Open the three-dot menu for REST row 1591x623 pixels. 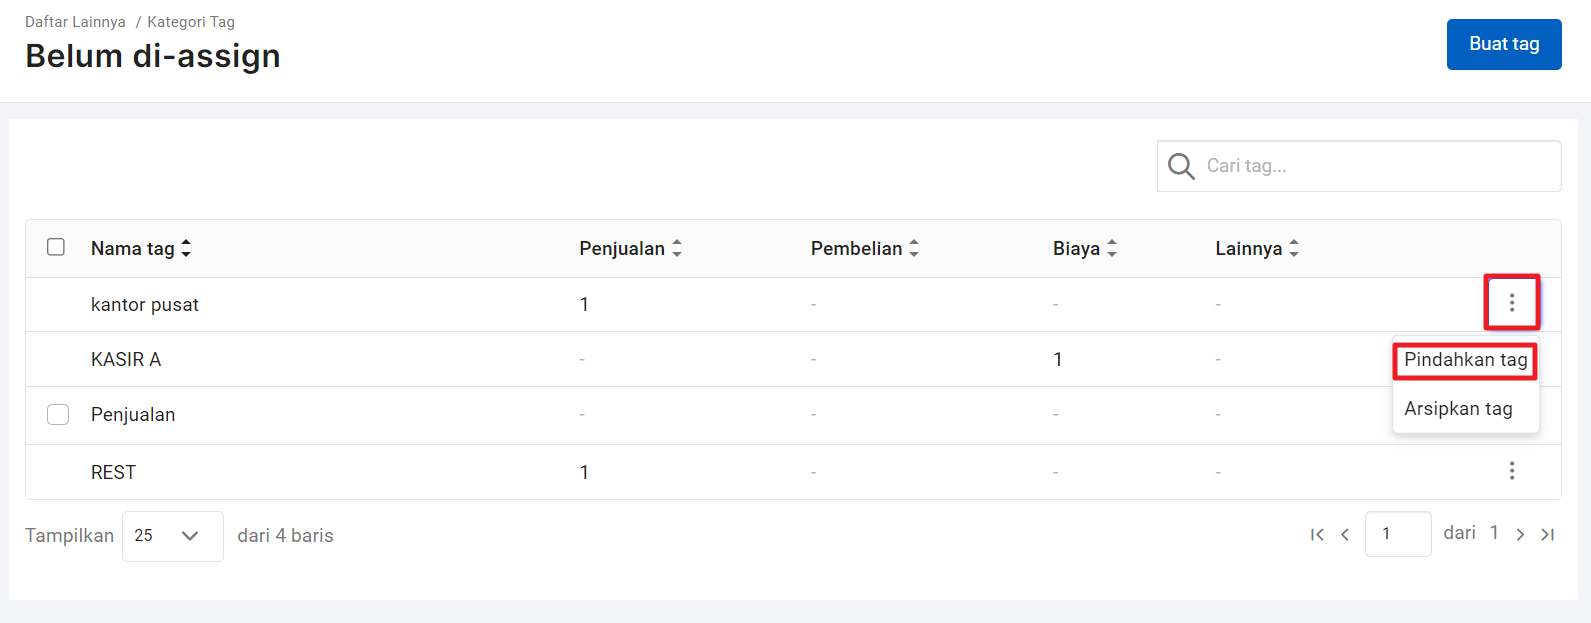[1511, 470]
